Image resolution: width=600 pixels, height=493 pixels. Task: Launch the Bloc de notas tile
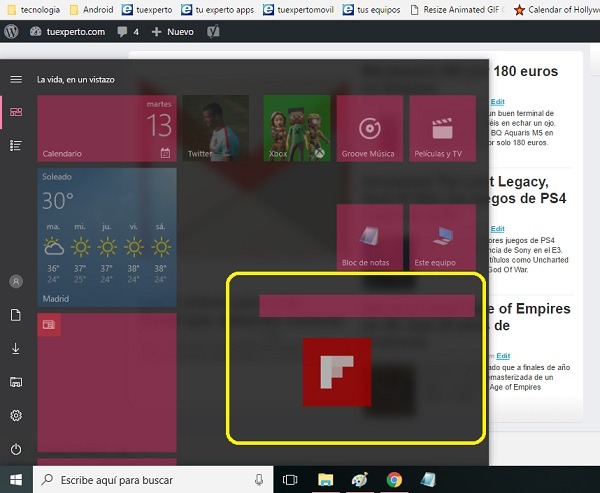[370, 237]
